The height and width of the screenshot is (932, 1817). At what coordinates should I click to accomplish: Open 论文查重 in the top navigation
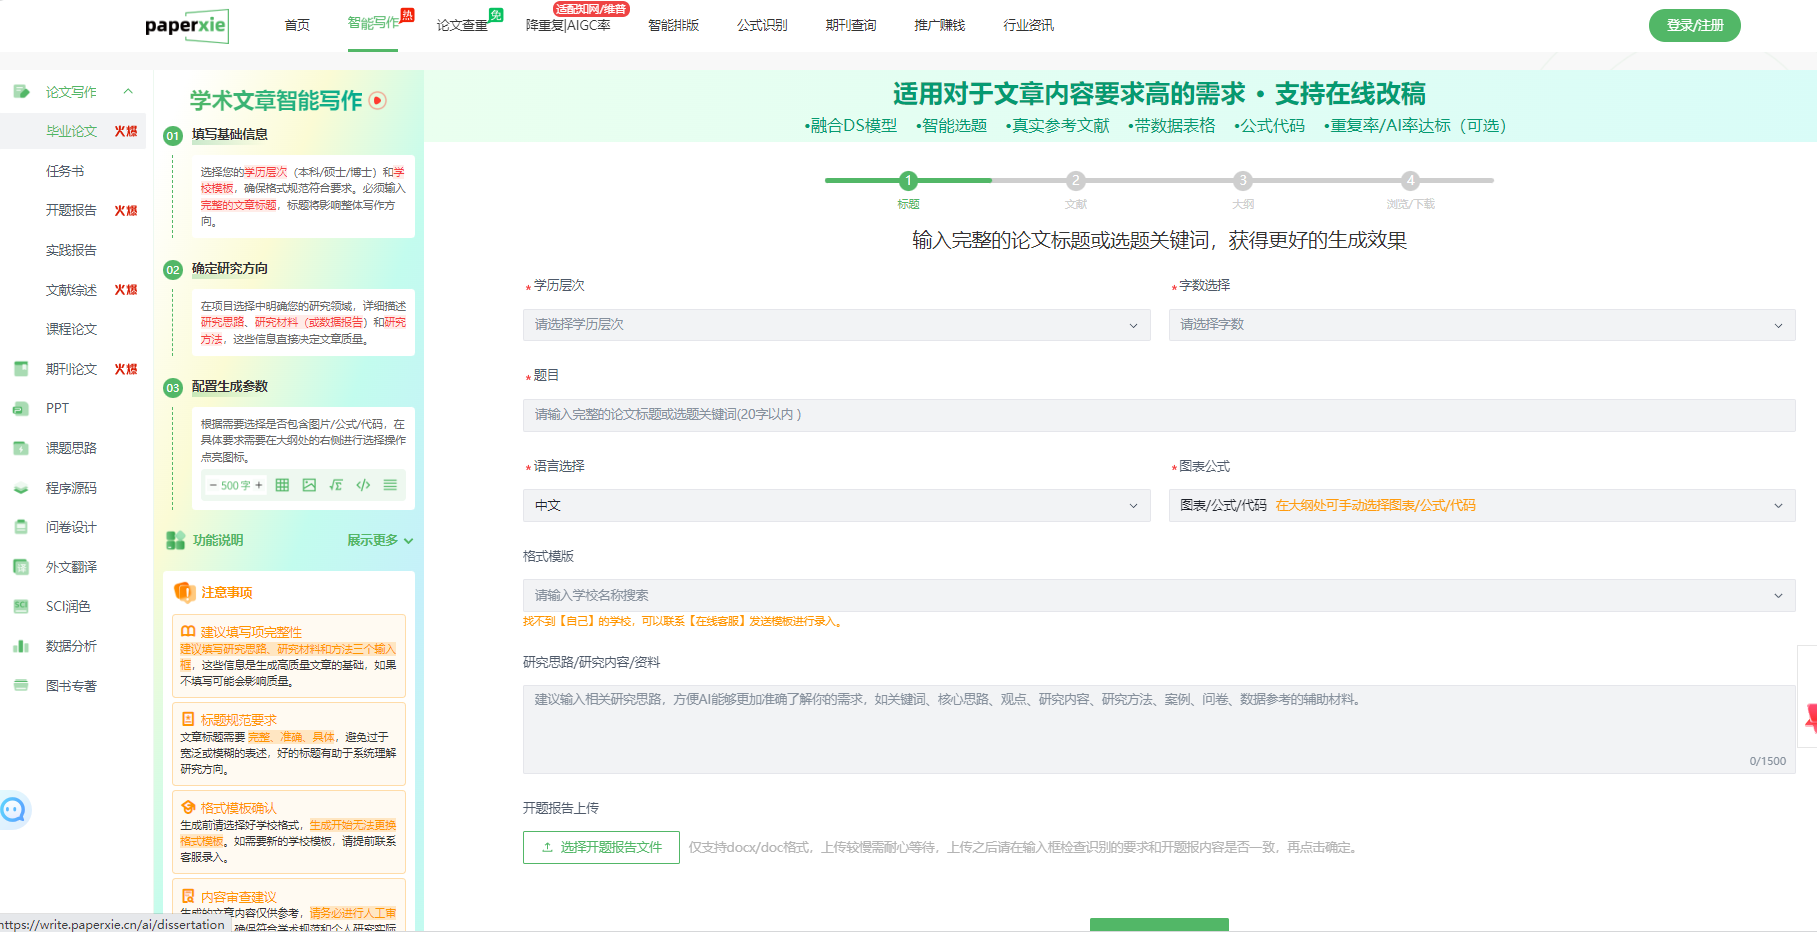[462, 25]
